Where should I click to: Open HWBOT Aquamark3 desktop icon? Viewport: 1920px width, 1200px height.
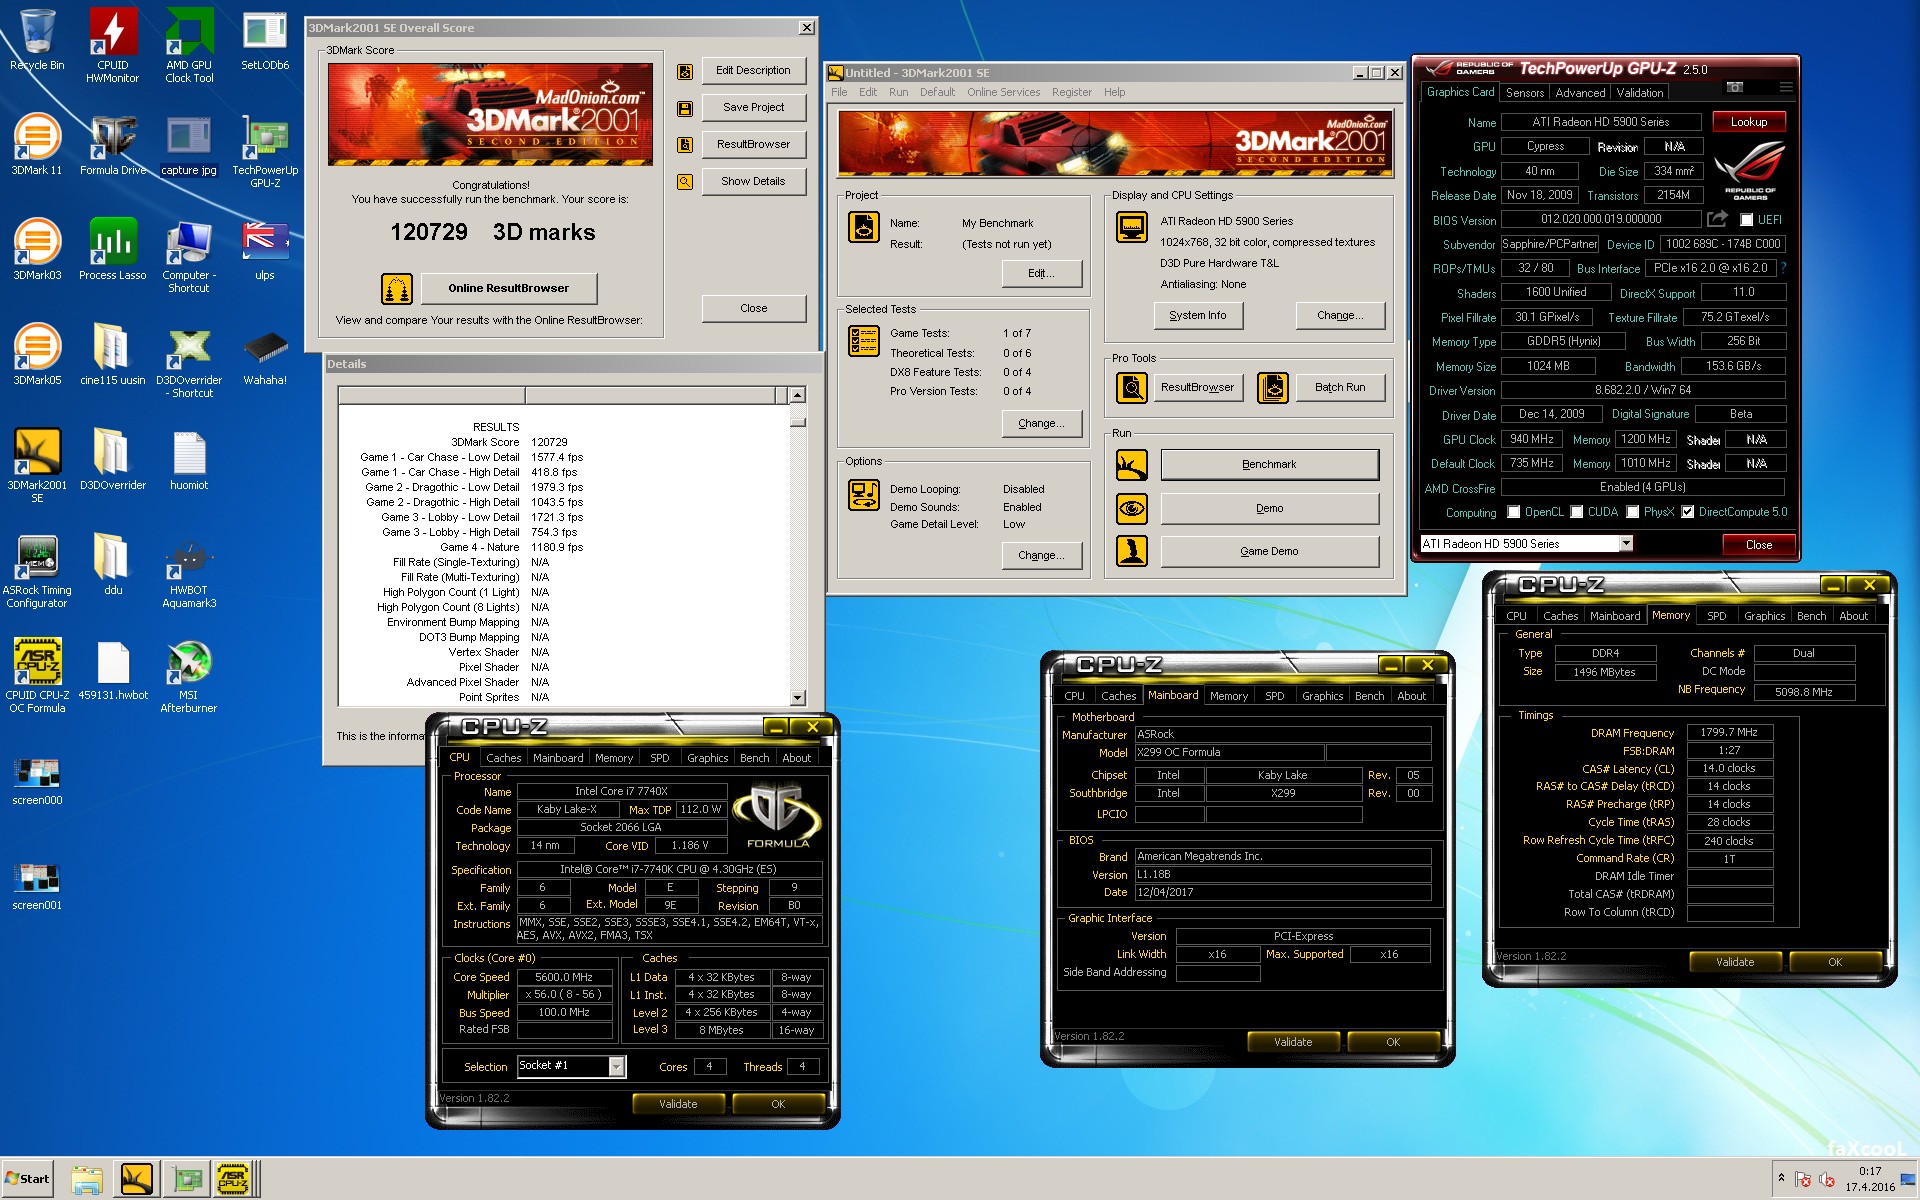189,570
